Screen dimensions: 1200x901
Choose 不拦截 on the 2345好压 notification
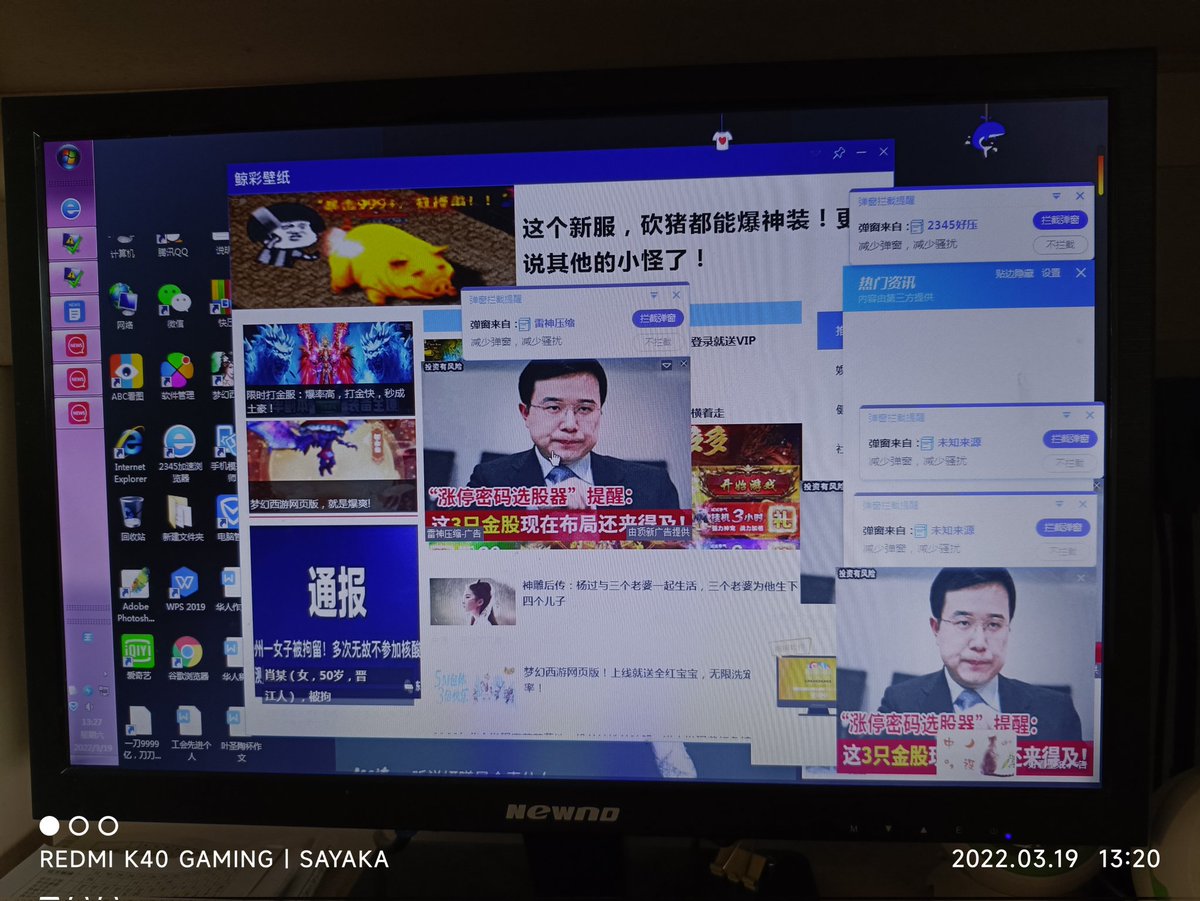1061,245
